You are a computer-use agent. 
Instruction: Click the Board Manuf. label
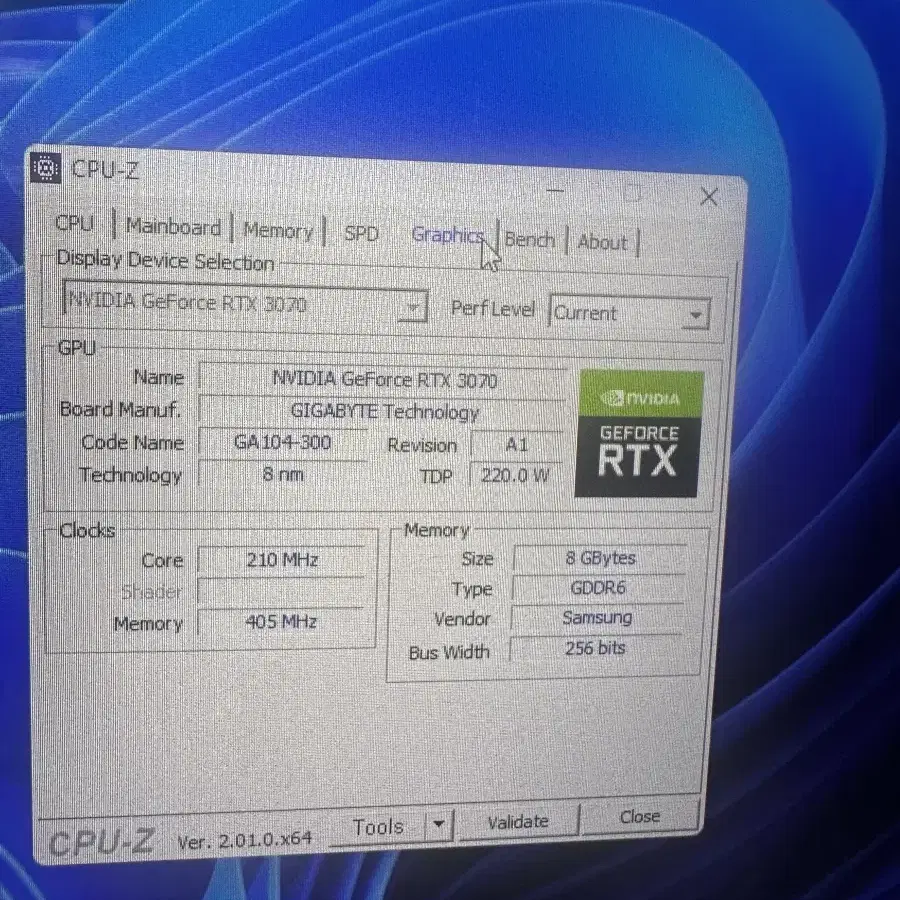(x=120, y=409)
